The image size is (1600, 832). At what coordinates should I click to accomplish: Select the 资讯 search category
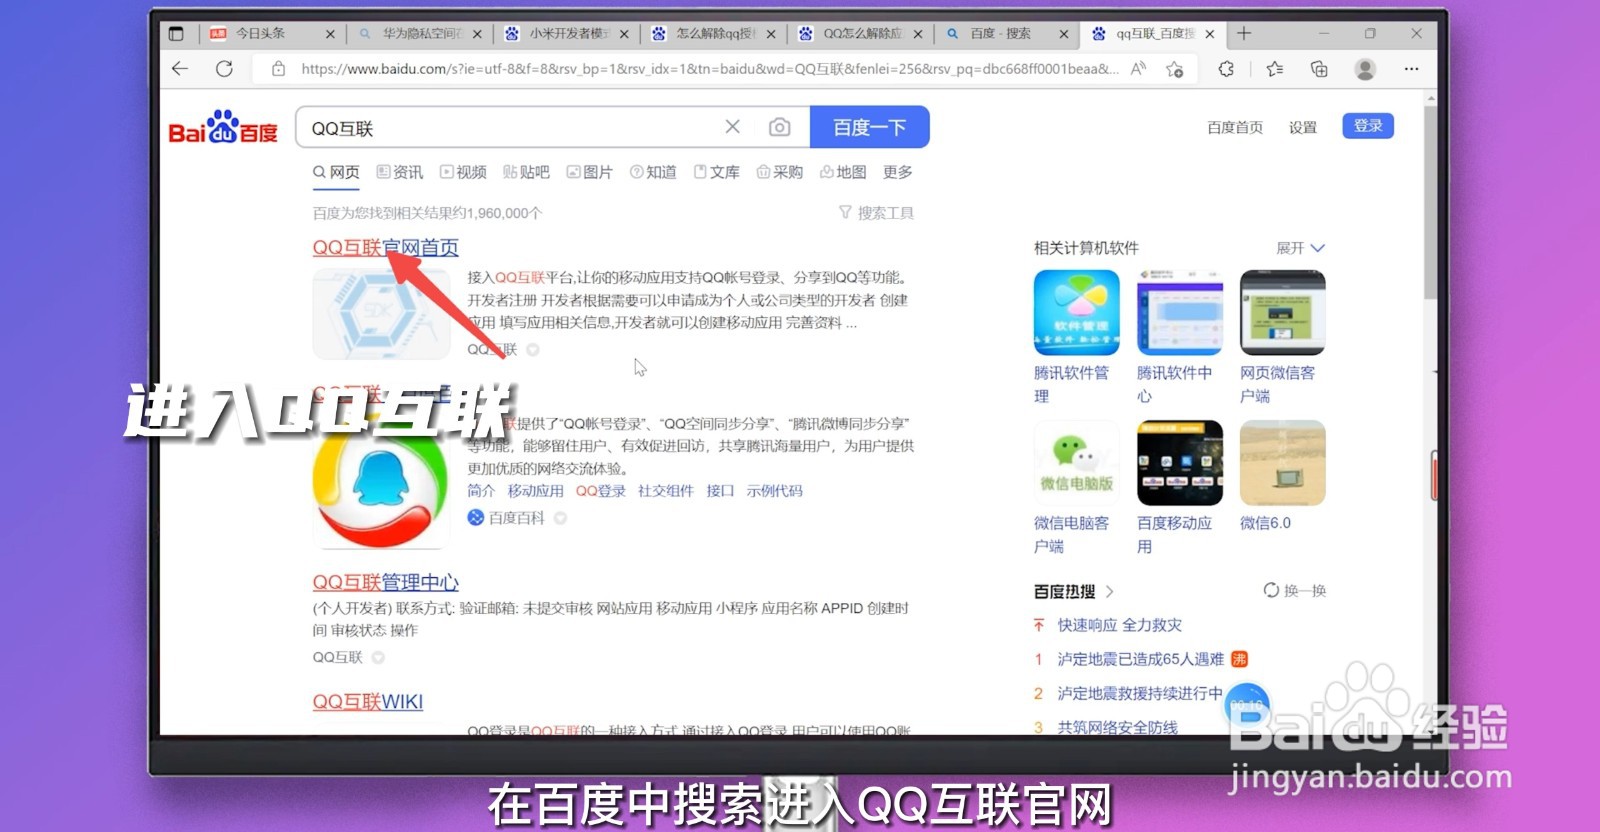[x=400, y=172]
